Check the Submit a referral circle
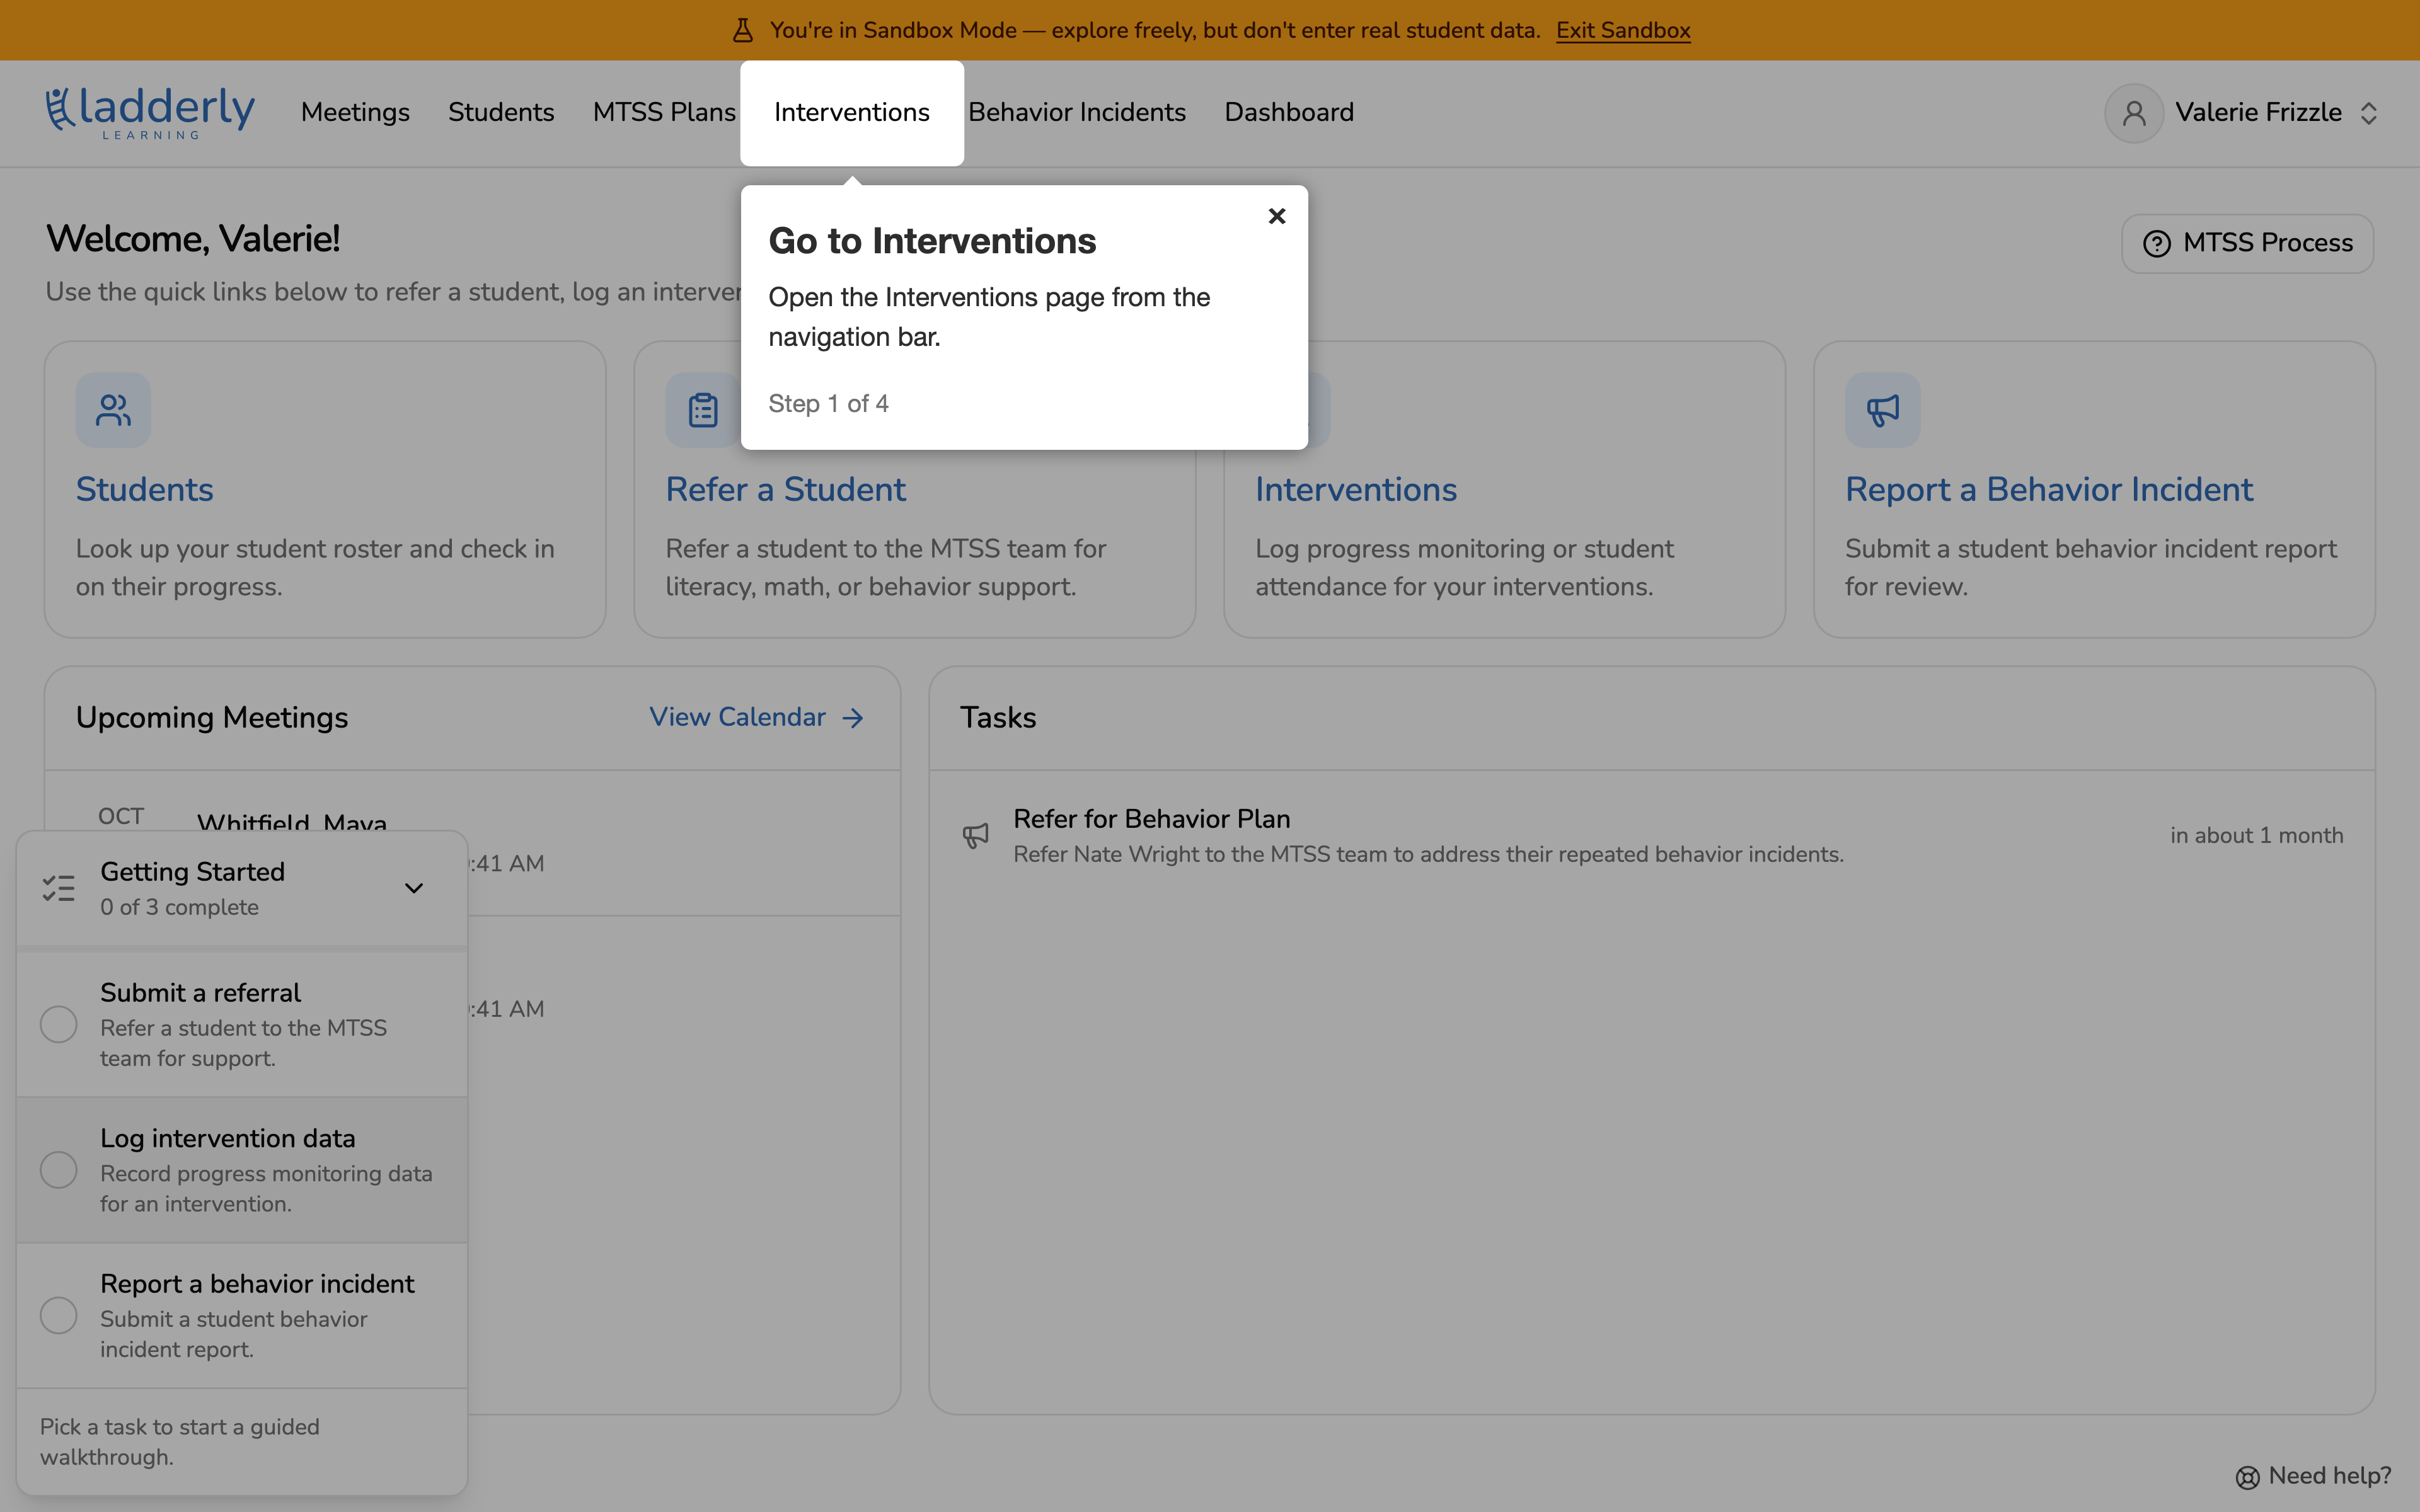Image resolution: width=2420 pixels, height=1512 pixels. tap(59, 1024)
